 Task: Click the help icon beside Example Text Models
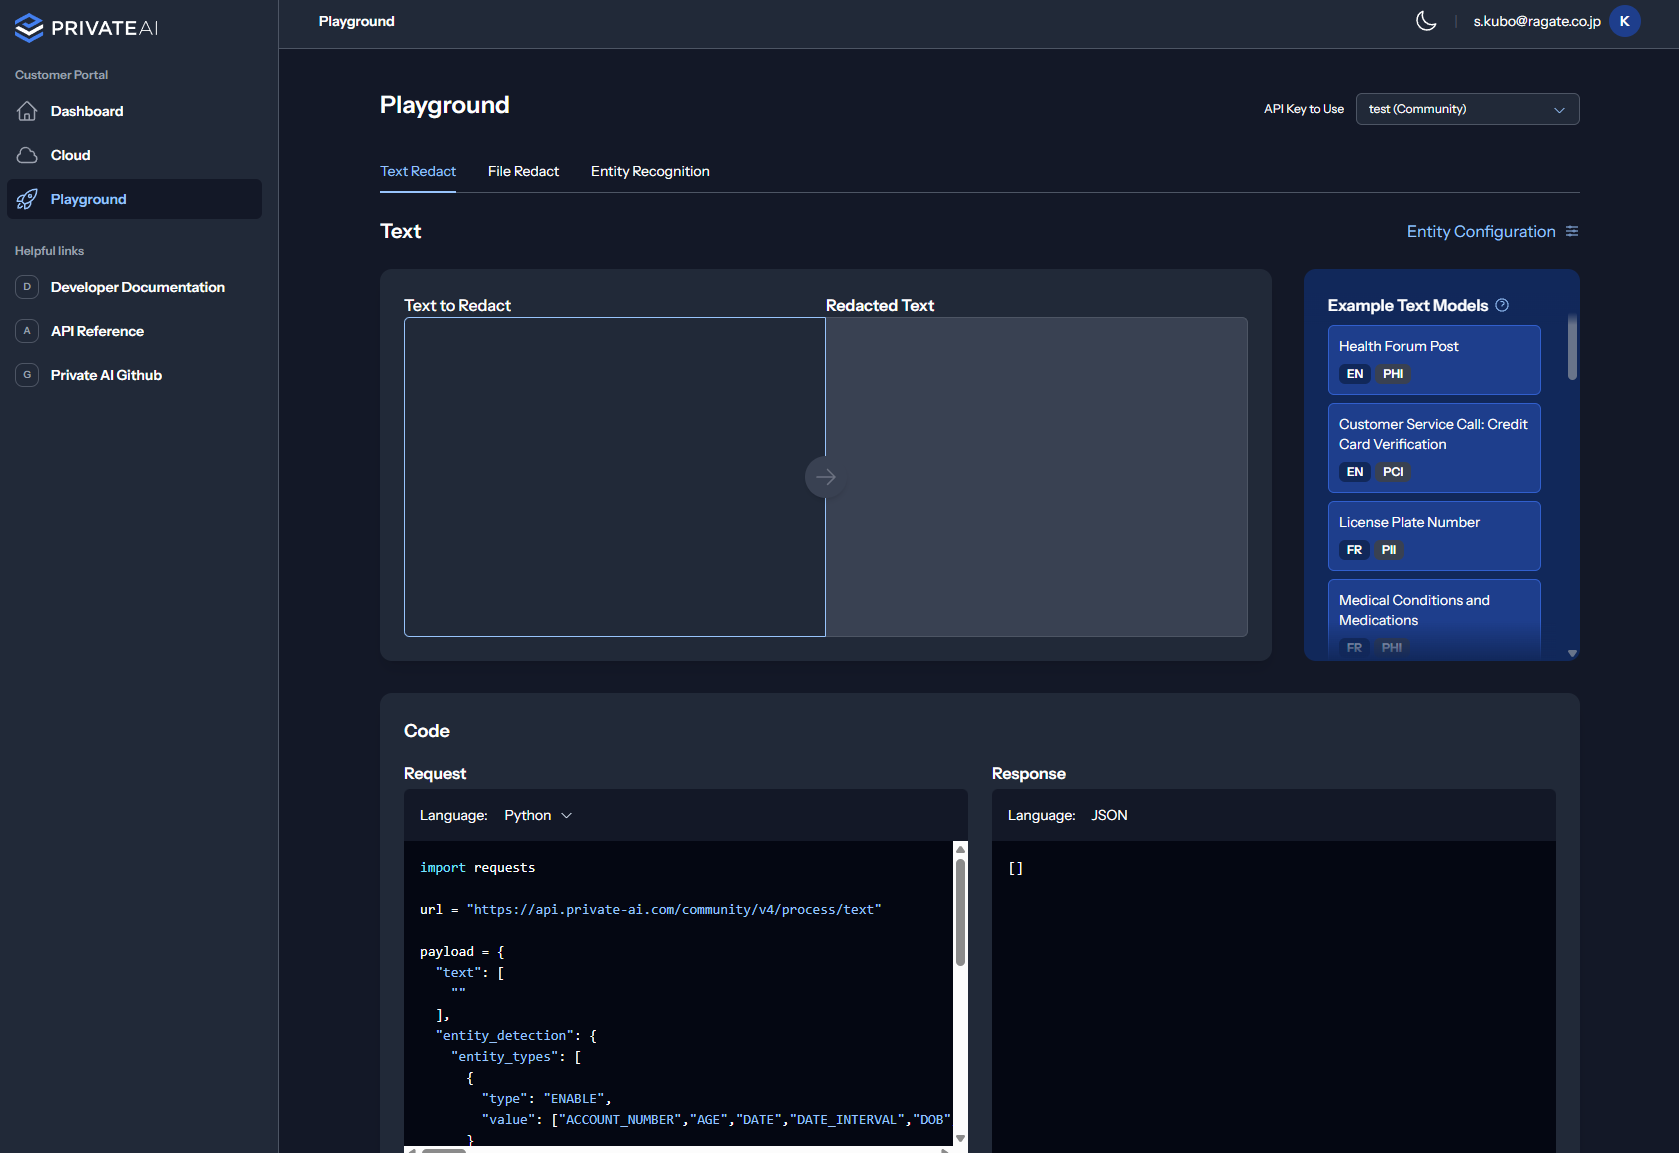1502,305
